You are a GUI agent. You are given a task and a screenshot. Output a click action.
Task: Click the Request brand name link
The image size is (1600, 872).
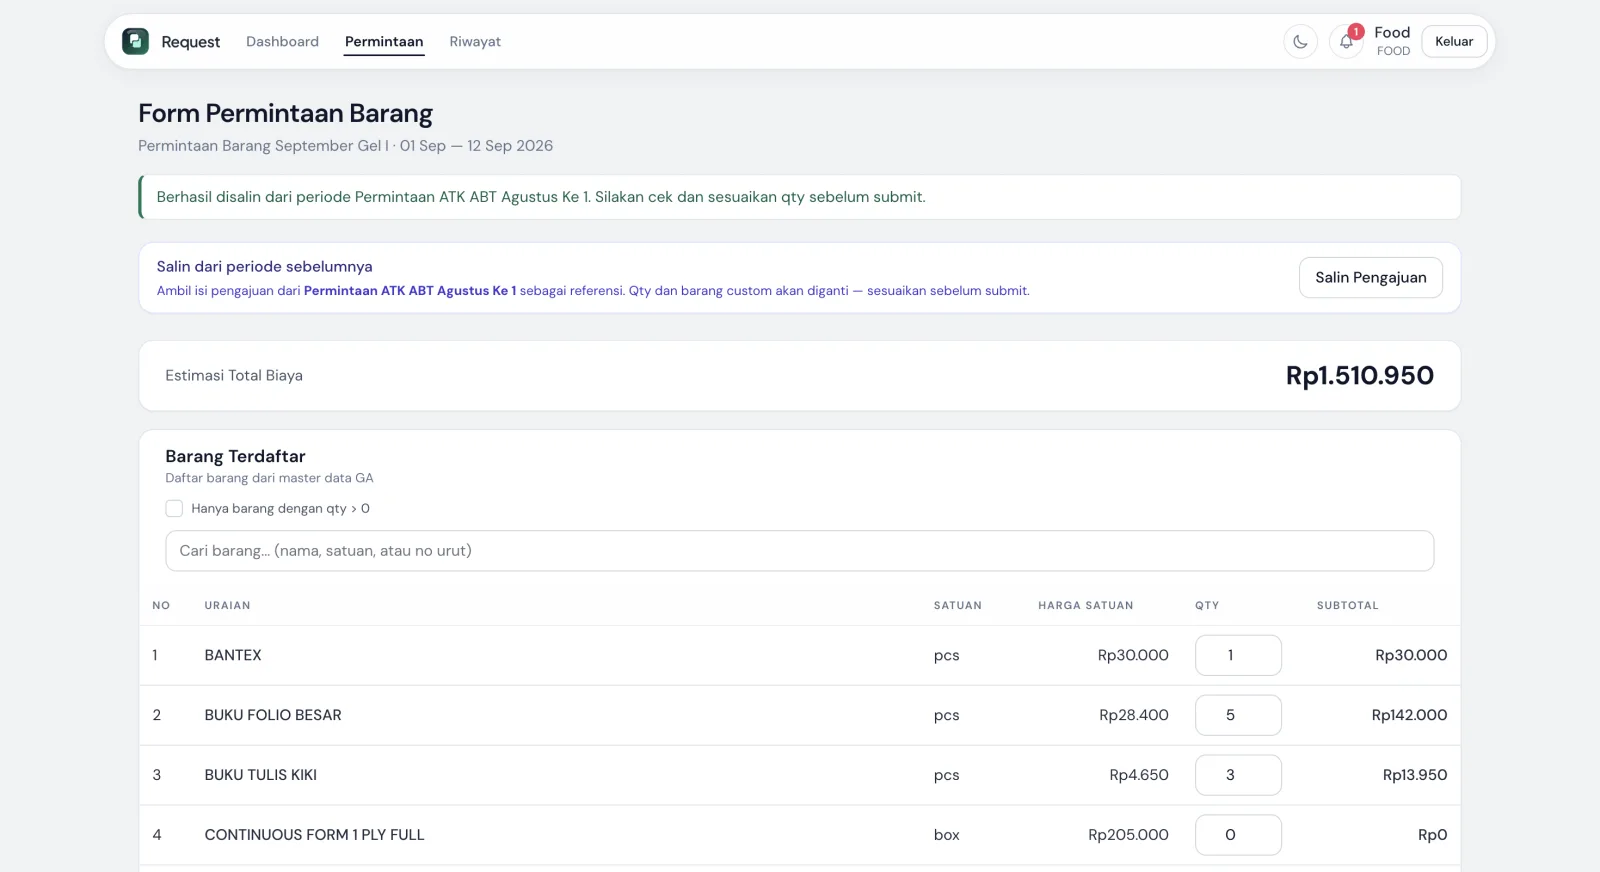[190, 41]
